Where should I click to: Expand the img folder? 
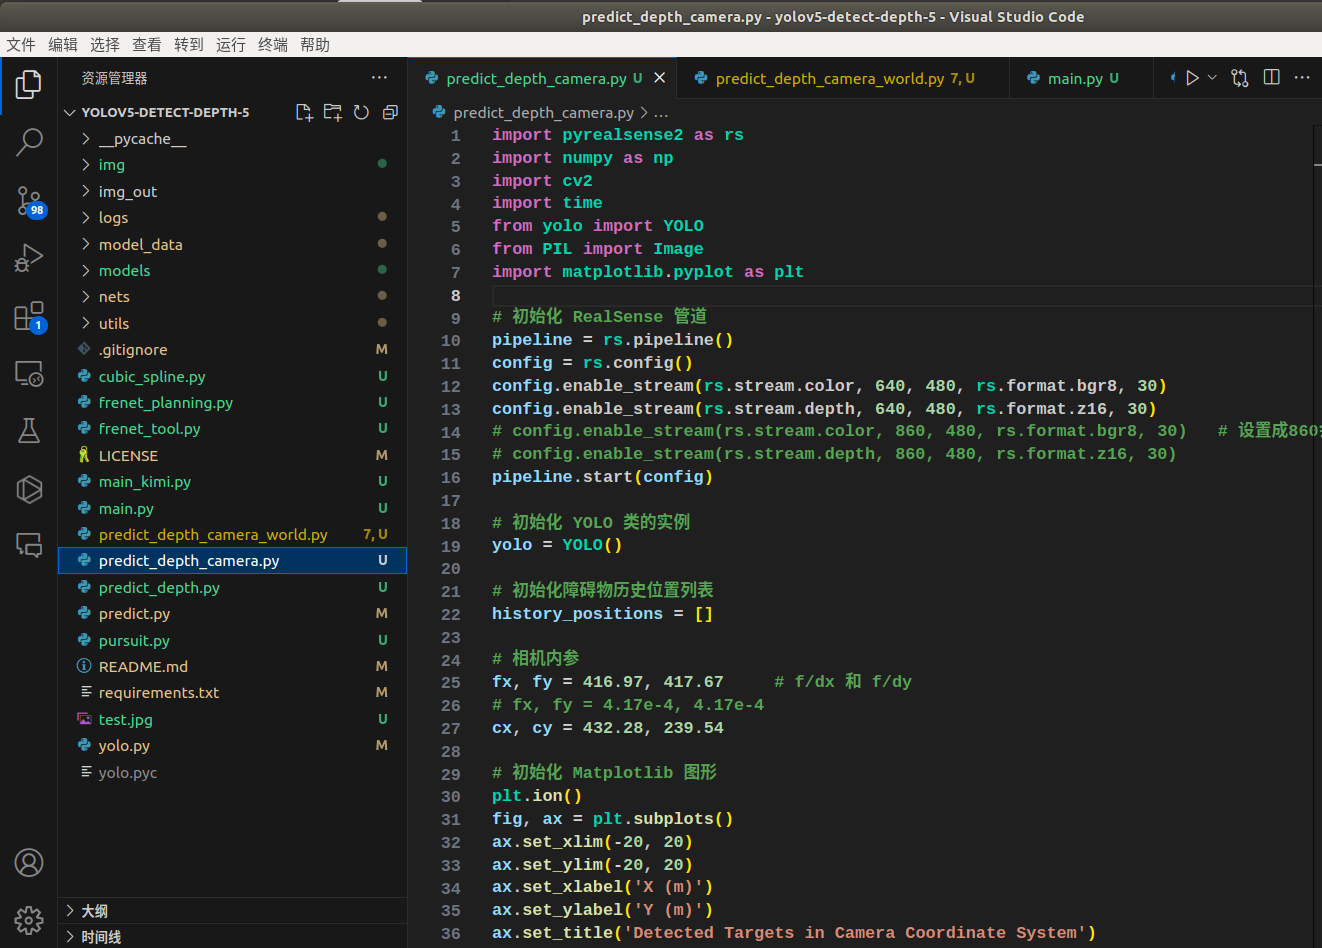click(232, 165)
